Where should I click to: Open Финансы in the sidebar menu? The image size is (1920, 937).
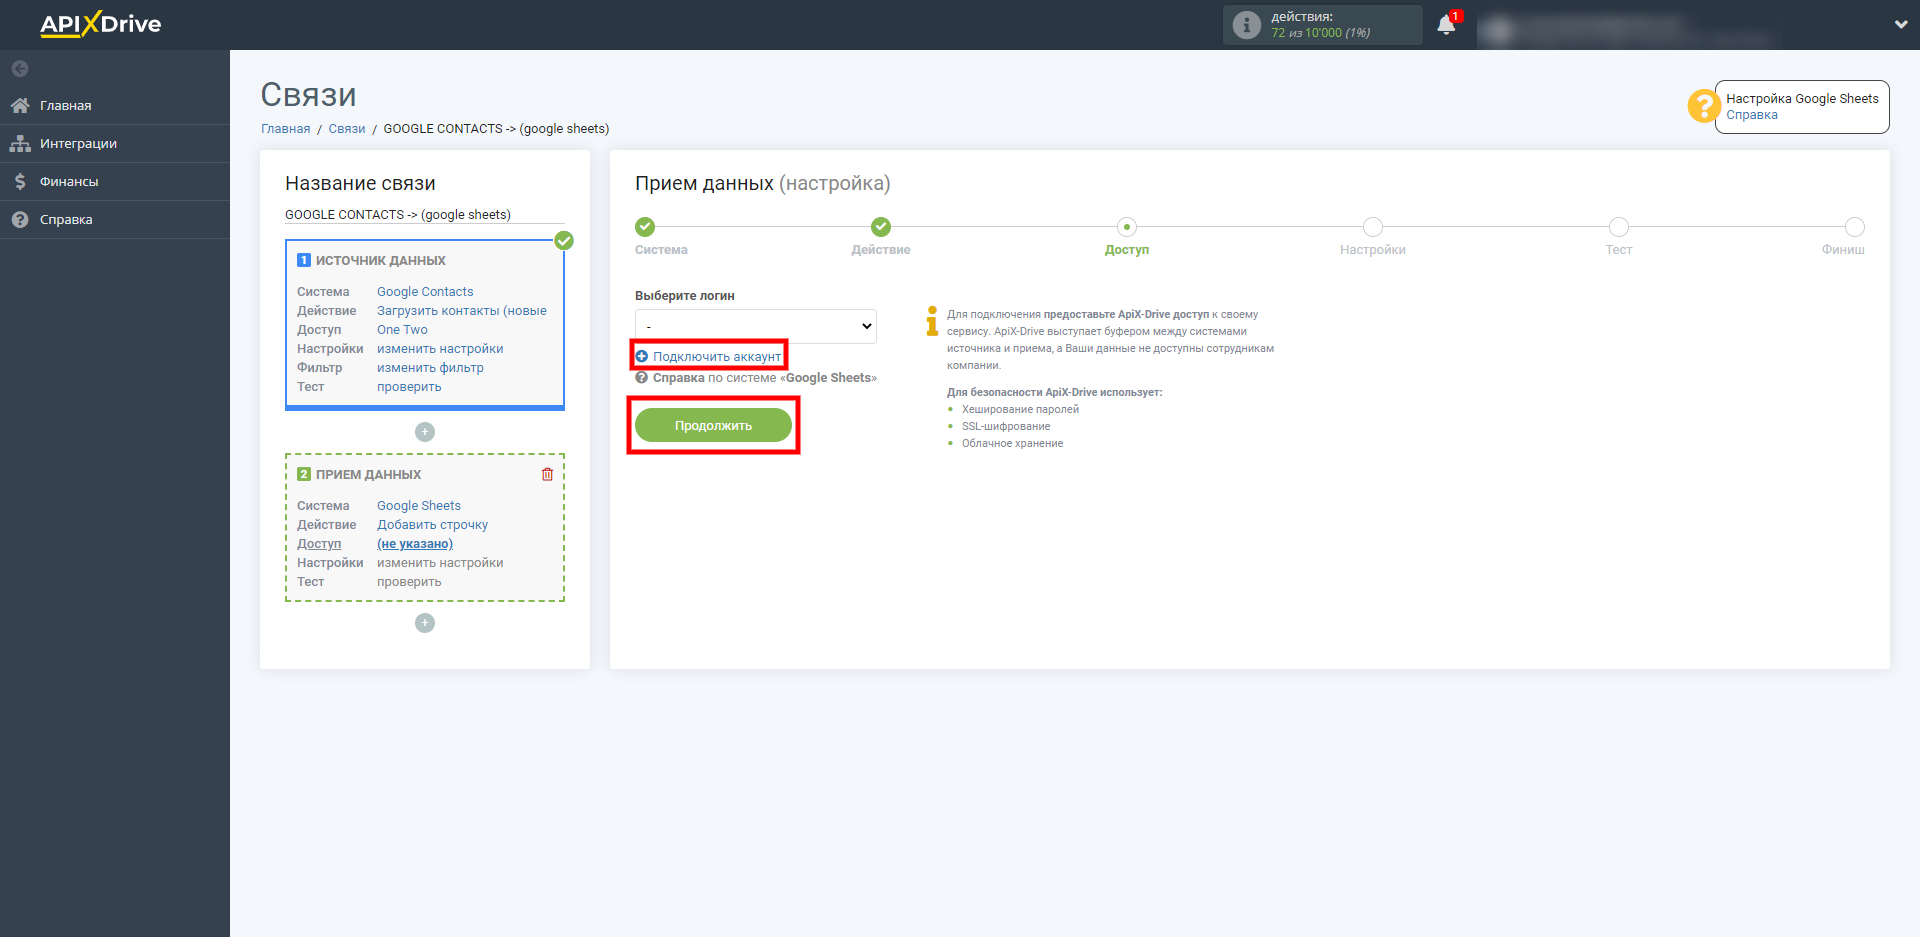coord(115,181)
